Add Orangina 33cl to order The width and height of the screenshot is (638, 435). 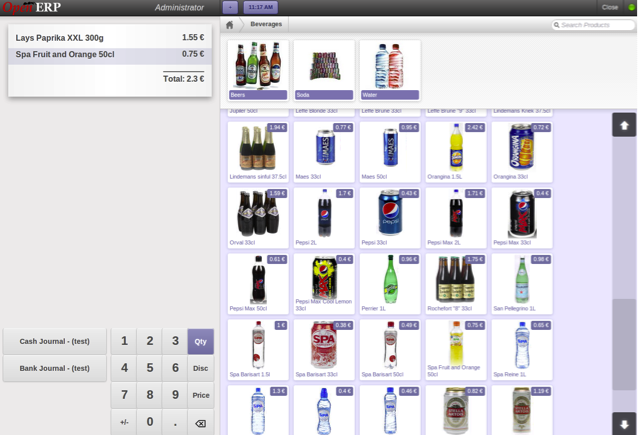(522, 152)
